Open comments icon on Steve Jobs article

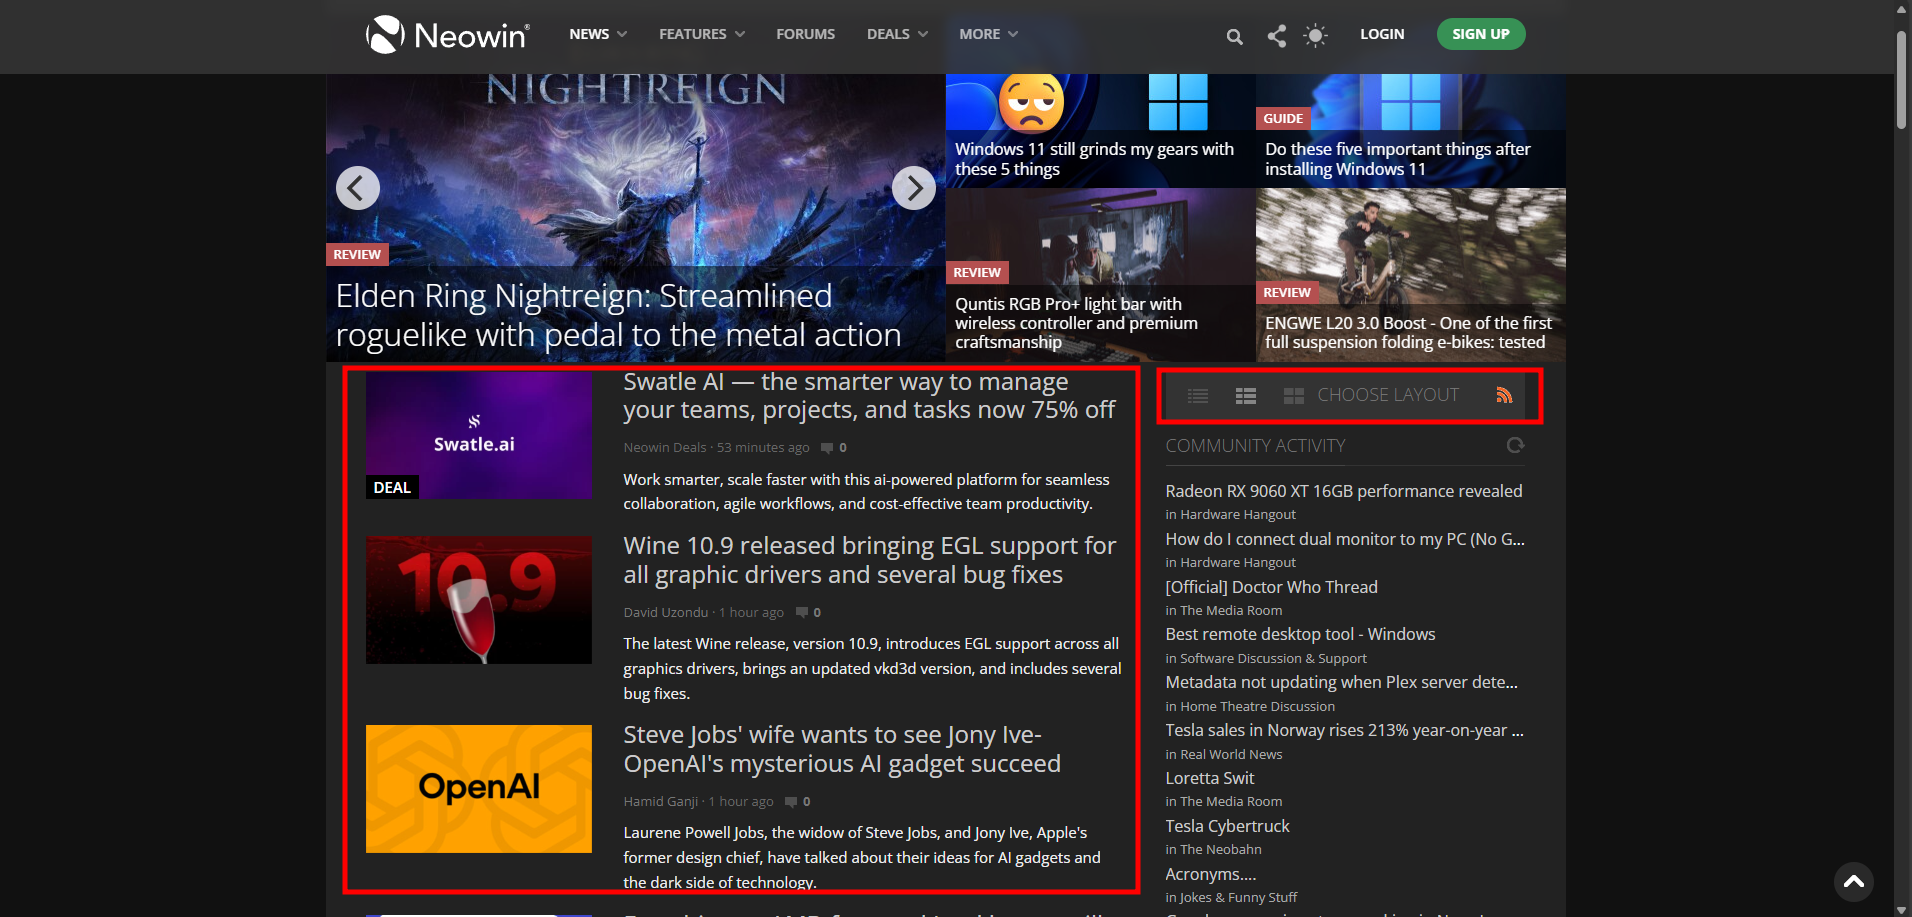(791, 801)
